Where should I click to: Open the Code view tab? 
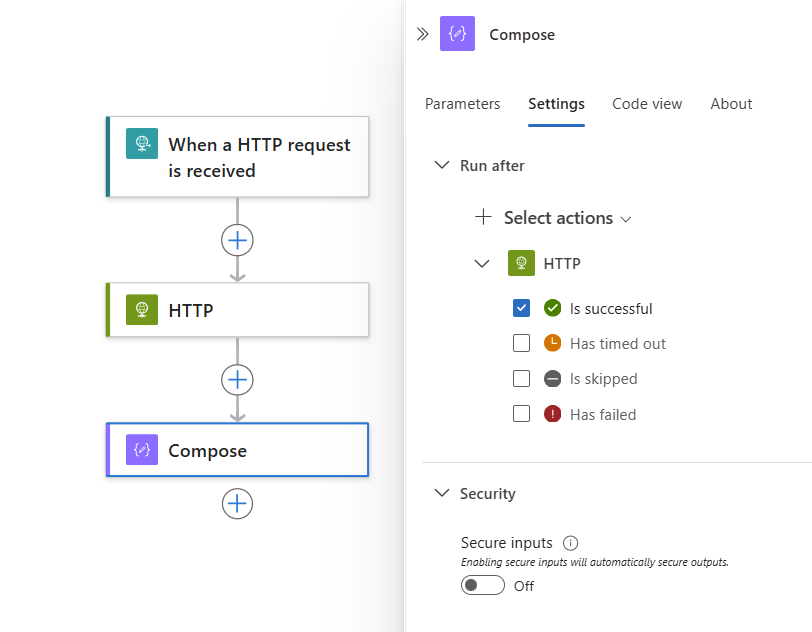click(x=647, y=104)
